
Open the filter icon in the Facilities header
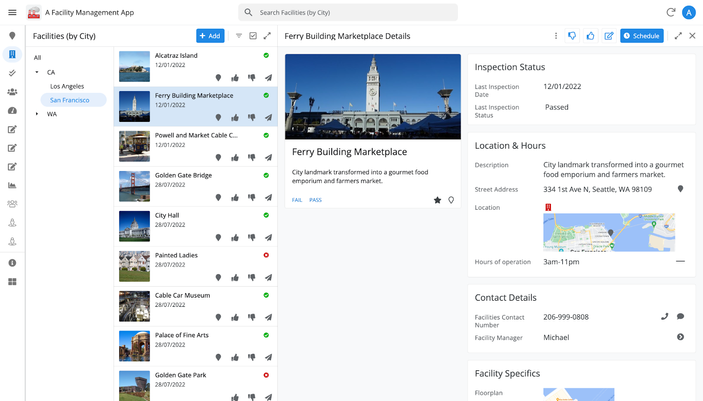click(x=239, y=36)
